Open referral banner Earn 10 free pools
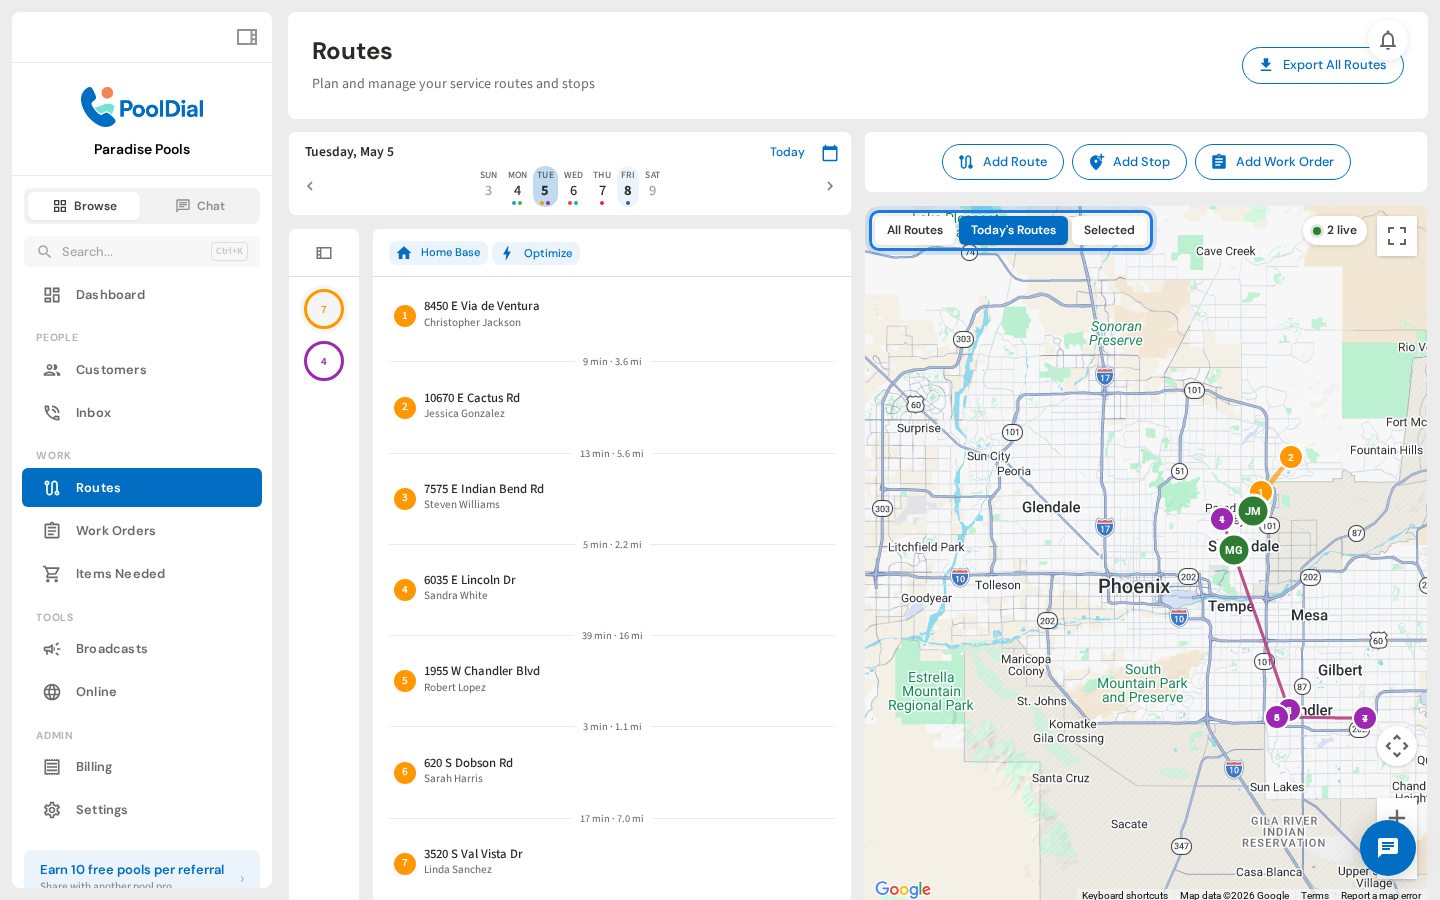 [142, 870]
